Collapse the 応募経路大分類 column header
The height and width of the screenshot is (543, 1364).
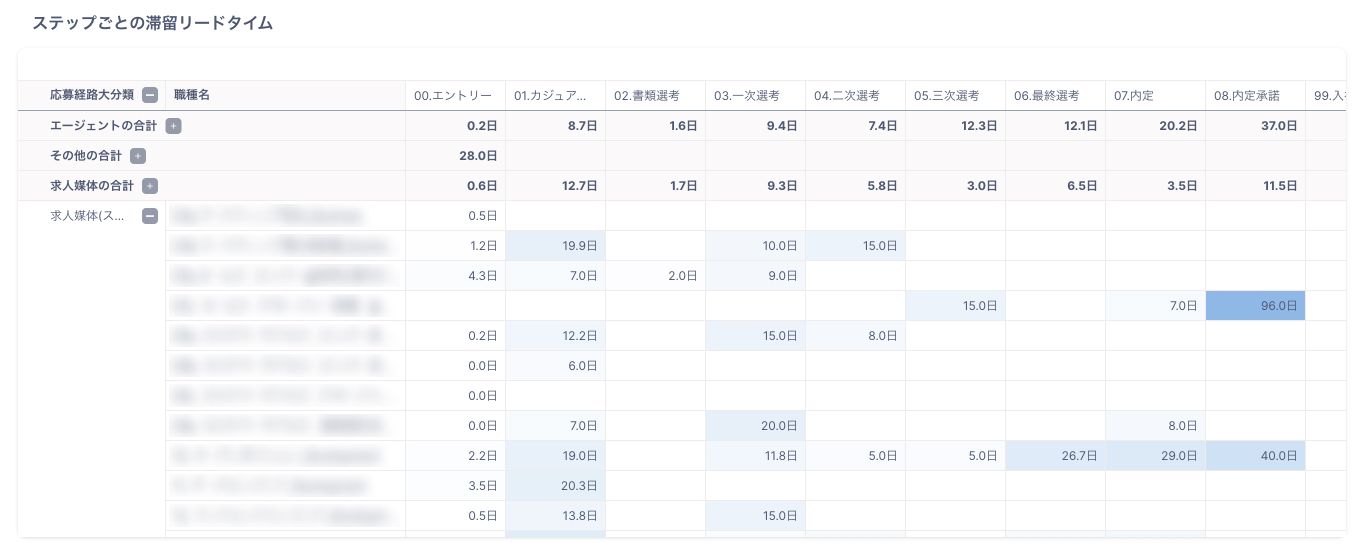tap(150, 96)
